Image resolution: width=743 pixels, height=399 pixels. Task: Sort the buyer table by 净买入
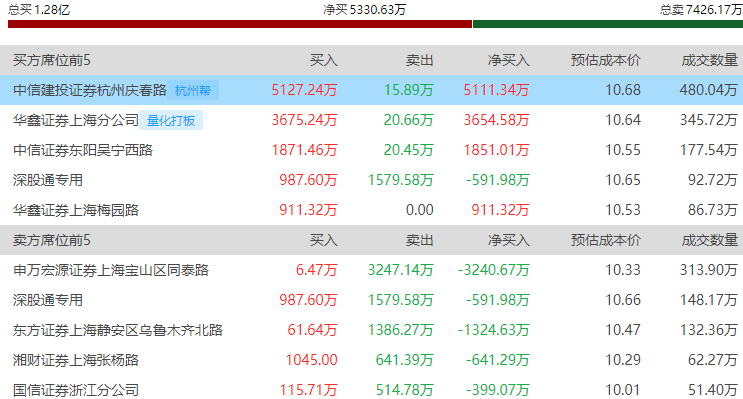(508, 60)
